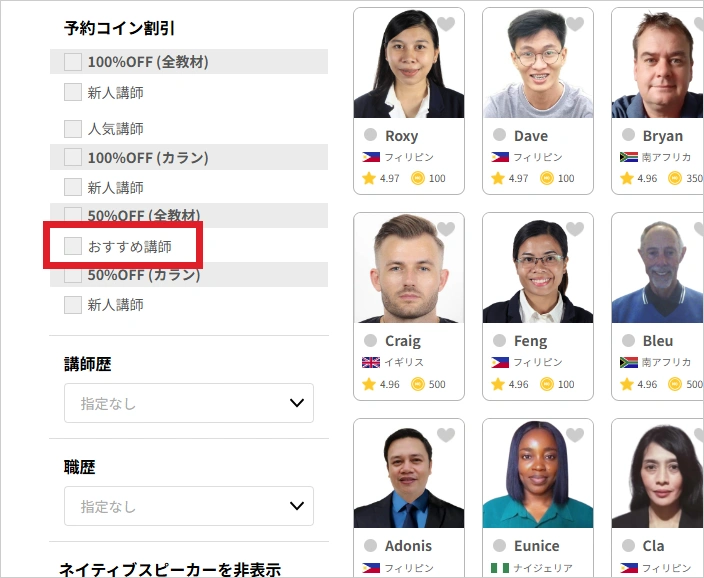Toggle the 100%OFF (カラン) checkbox
Viewport: 704px width, 578px height.
click(x=73, y=158)
